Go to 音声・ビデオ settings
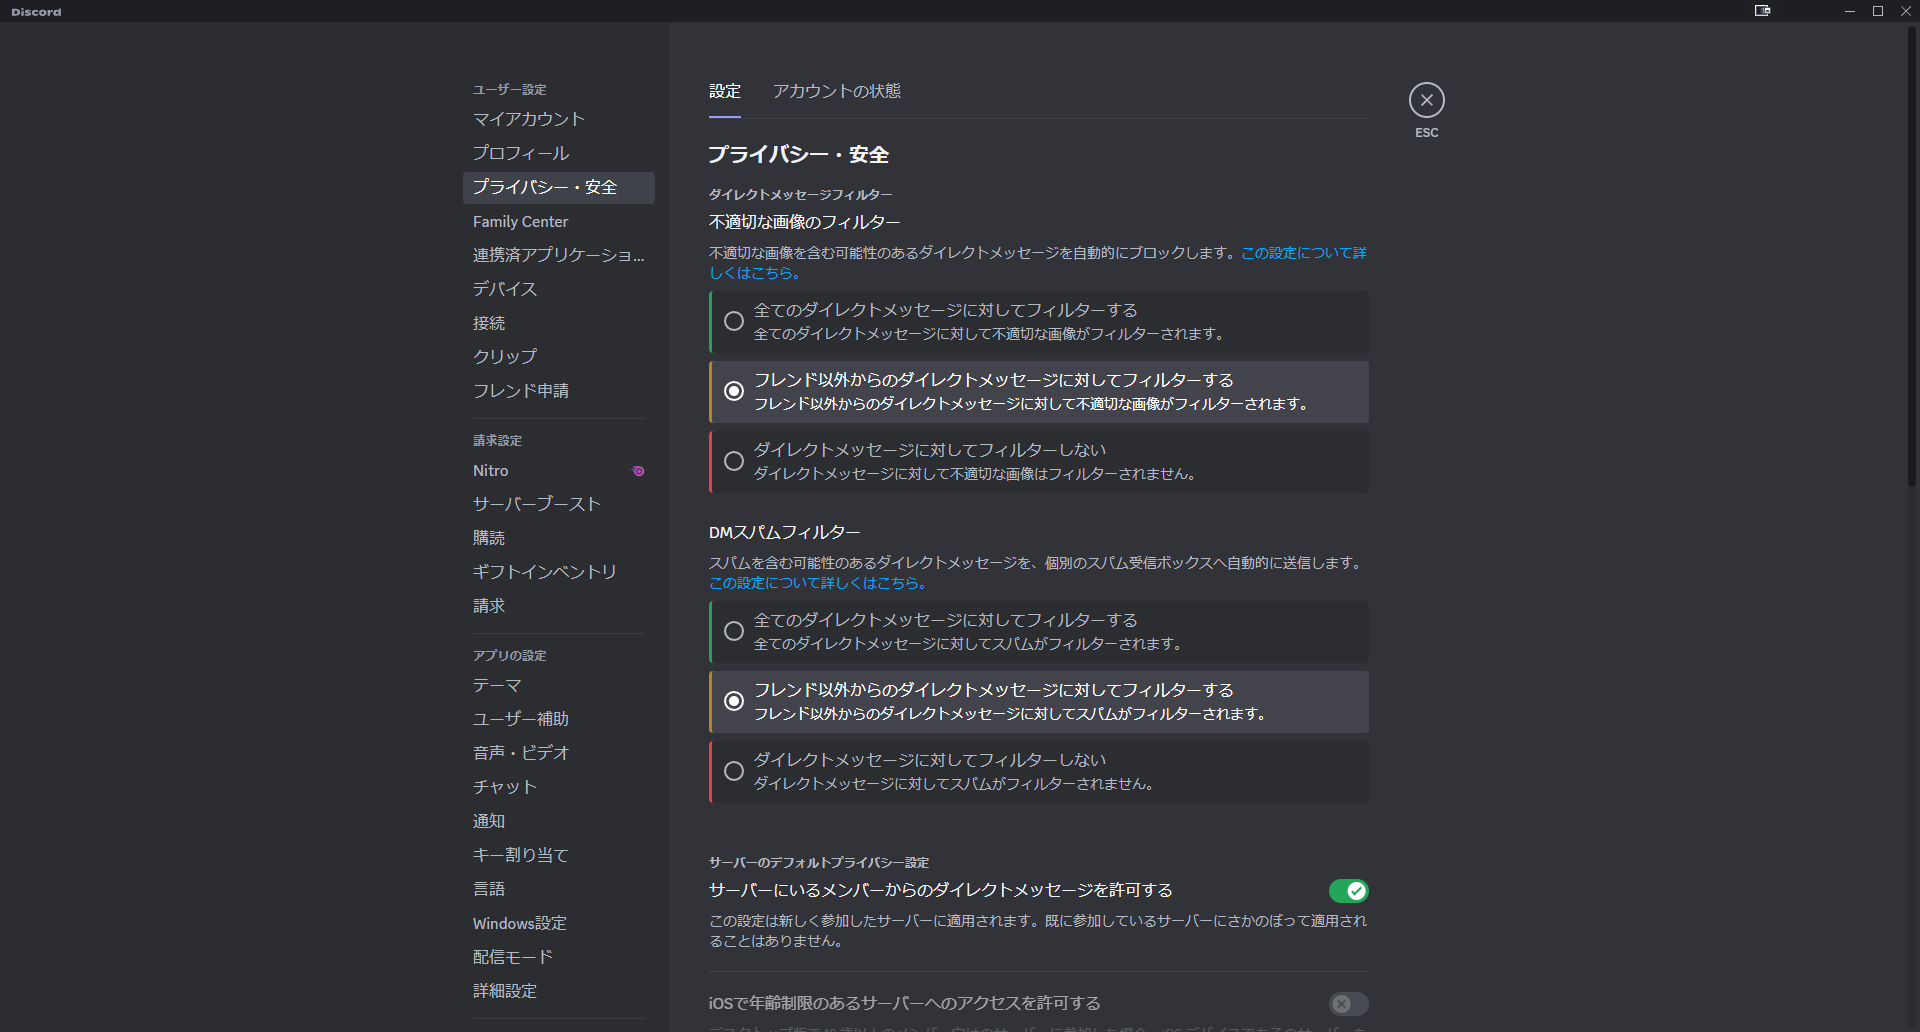The width and height of the screenshot is (1920, 1032). [520, 753]
